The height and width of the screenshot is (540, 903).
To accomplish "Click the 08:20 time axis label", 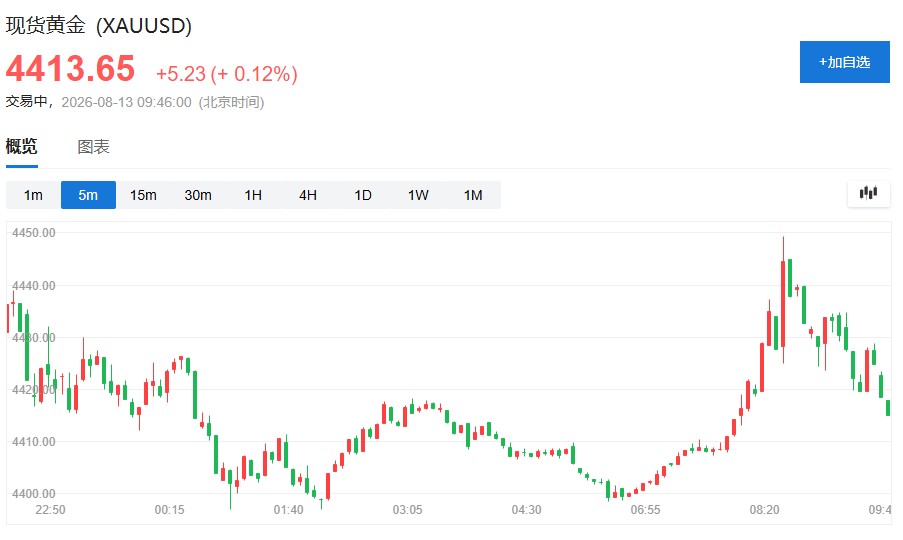I will pyautogui.click(x=764, y=509).
